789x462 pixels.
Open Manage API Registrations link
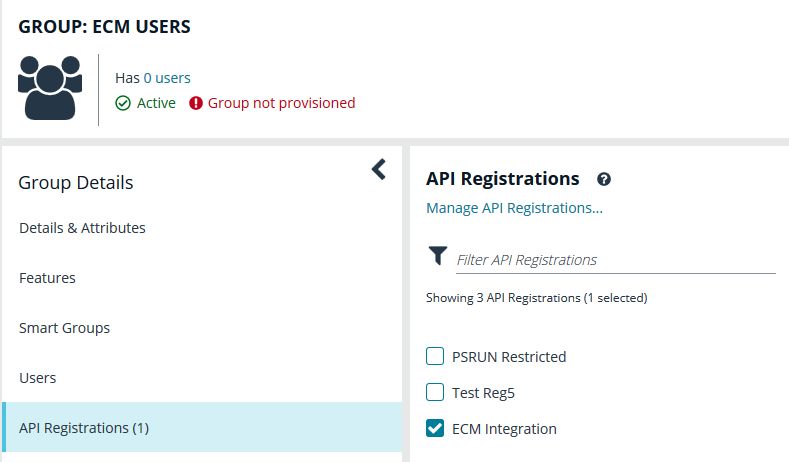point(514,208)
